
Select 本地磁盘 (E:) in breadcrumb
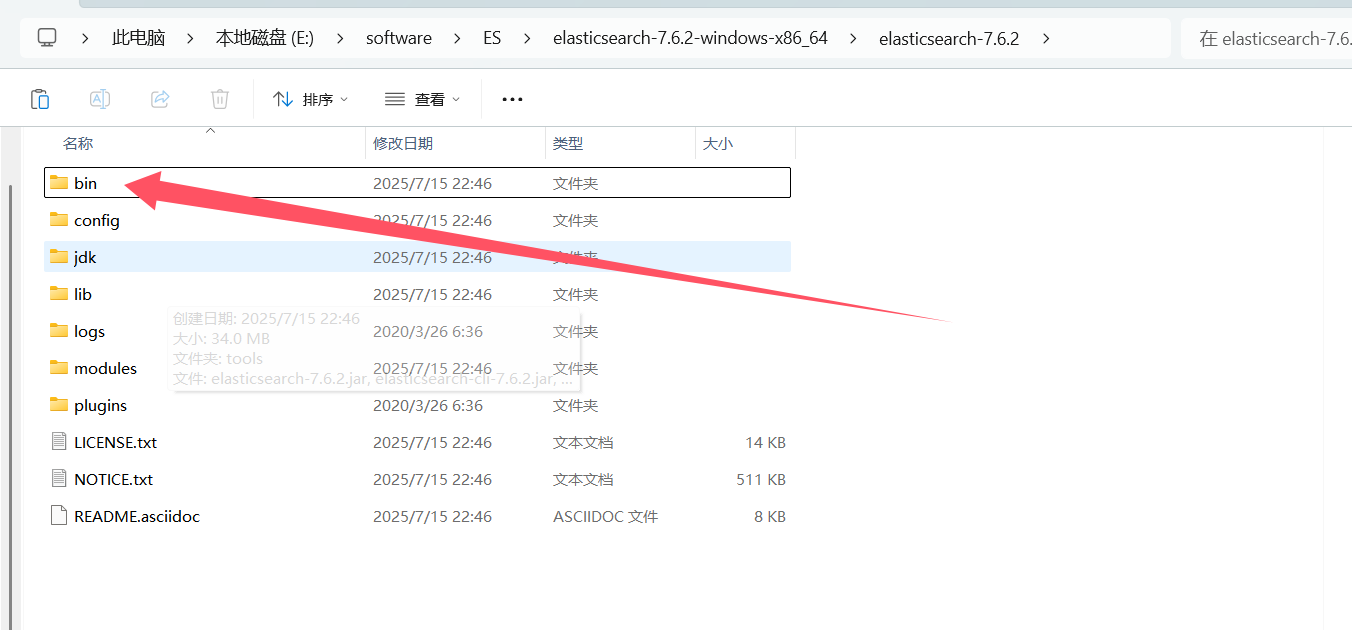(265, 38)
